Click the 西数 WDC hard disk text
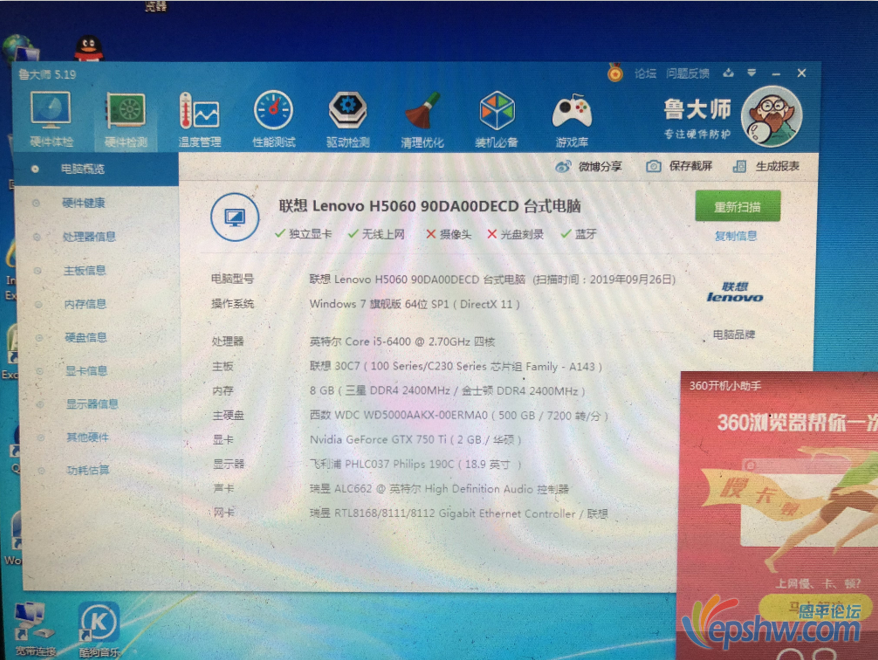This screenshot has width=878, height=660. pos(459,415)
